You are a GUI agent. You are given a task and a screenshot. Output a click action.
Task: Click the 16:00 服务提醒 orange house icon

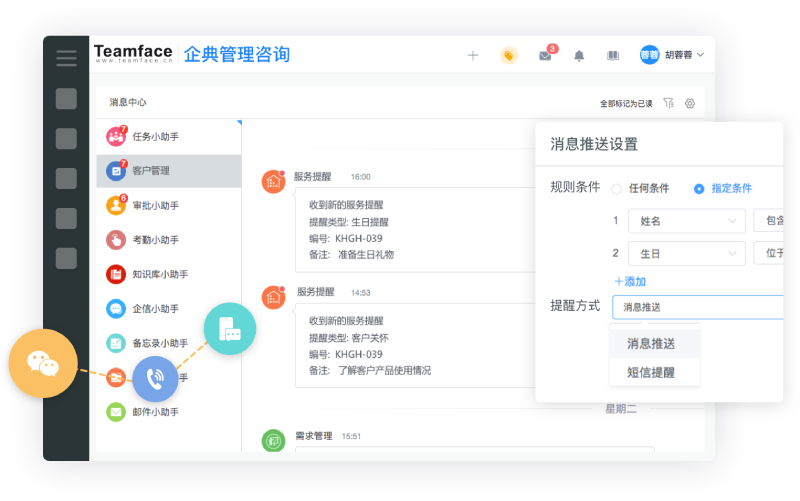click(273, 182)
